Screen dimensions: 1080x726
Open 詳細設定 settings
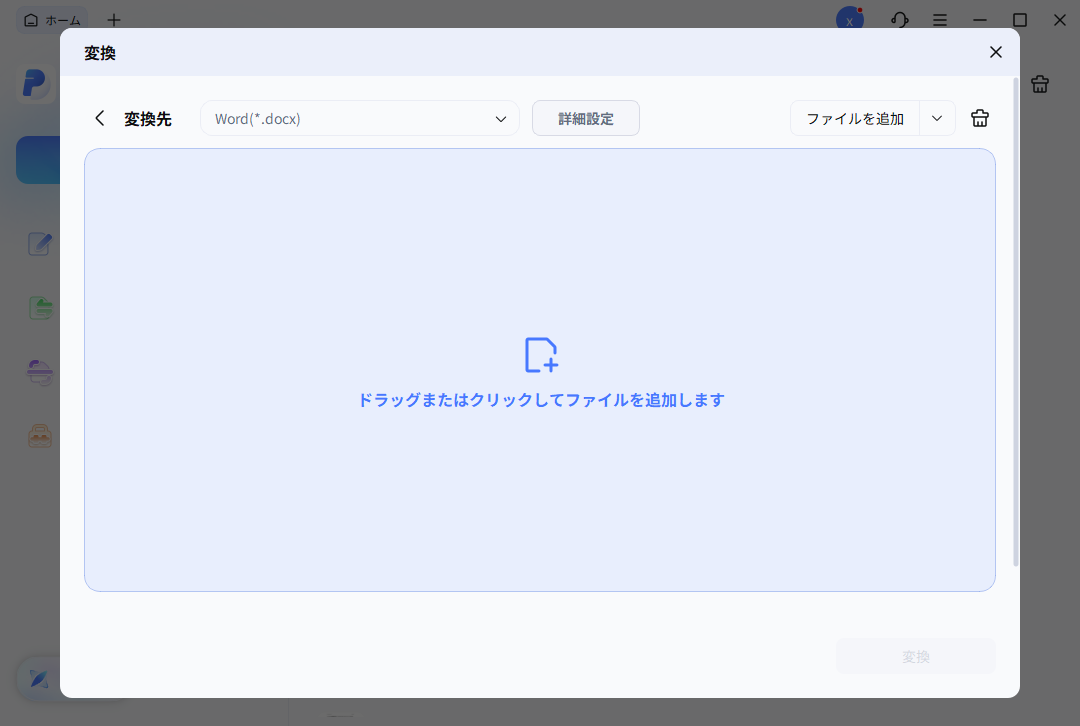[585, 117]
